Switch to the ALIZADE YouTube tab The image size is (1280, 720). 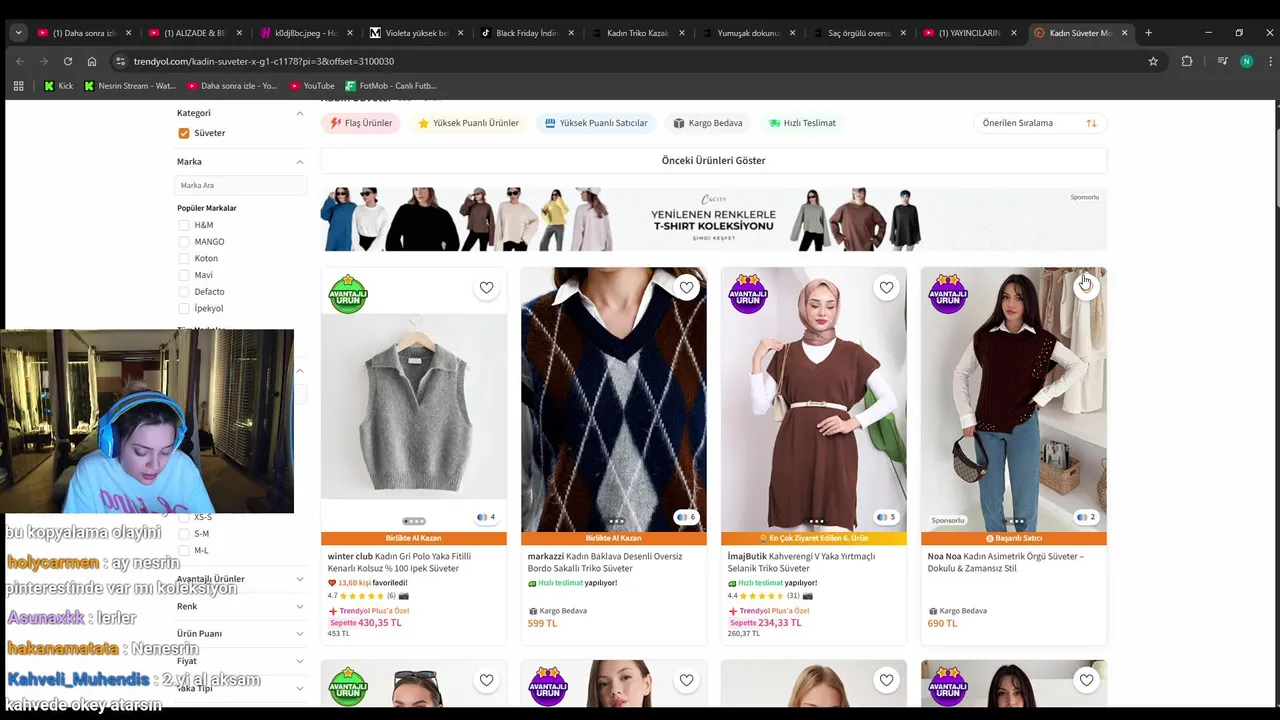[193, 33]
